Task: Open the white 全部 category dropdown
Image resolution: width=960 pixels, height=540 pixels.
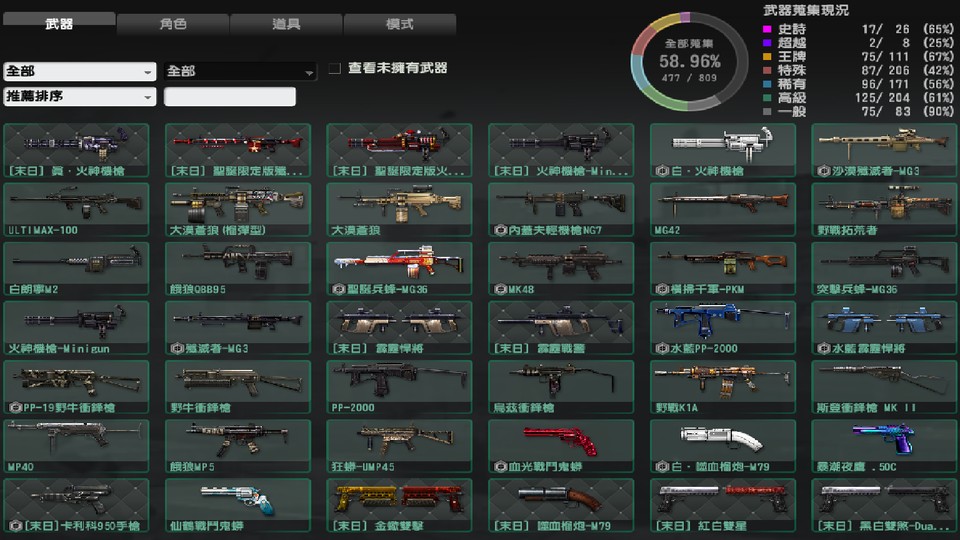Action: [x=79, y=72]
